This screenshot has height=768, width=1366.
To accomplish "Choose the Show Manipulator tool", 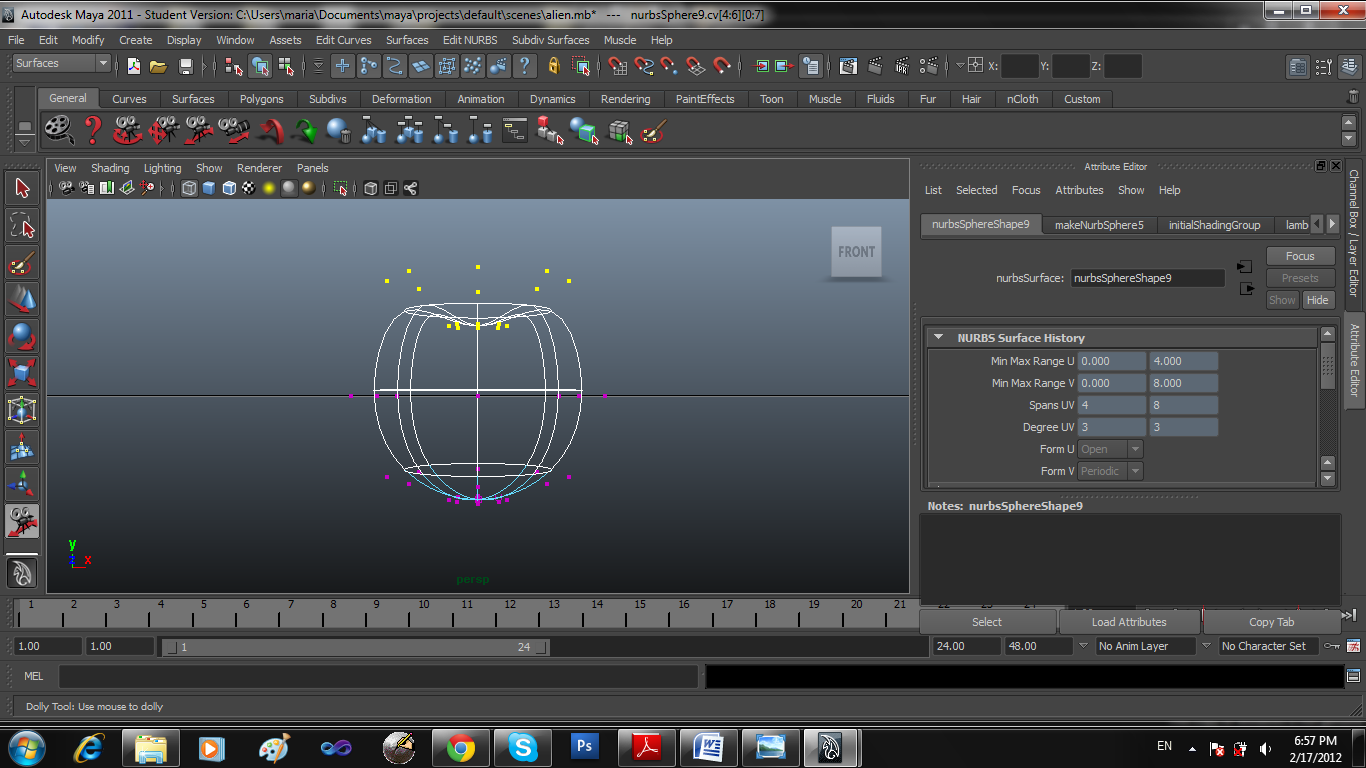I will tap(22, 484).
